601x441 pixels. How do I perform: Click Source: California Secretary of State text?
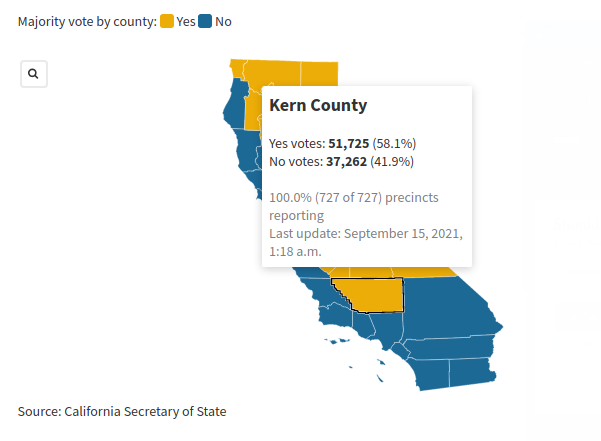[x=122, y=411]
